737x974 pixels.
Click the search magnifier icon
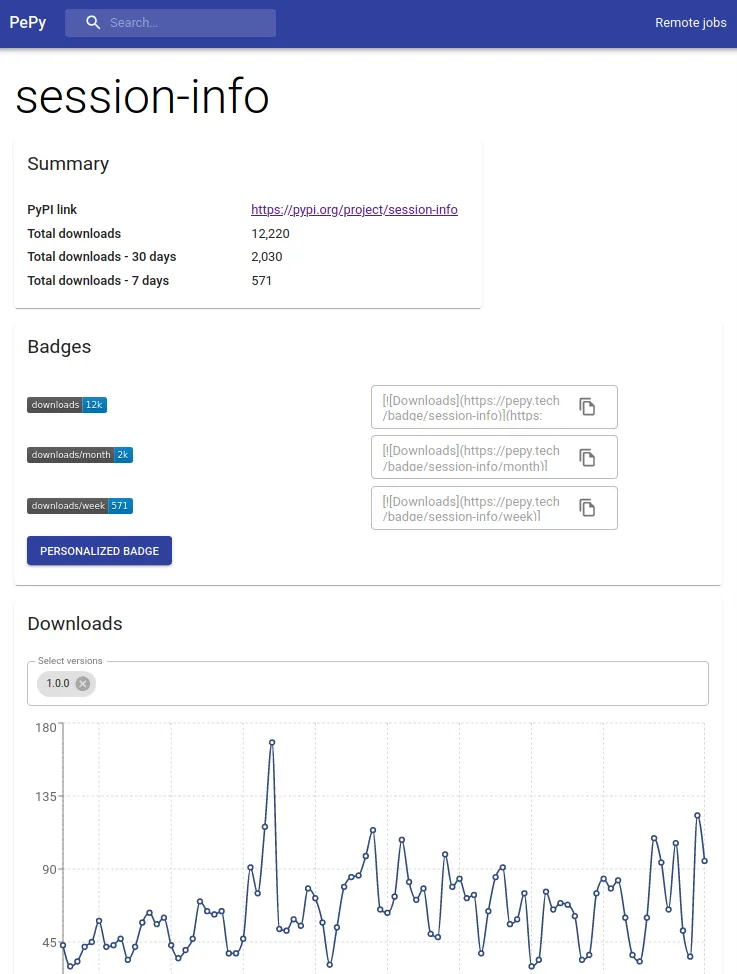click(93, 23)
